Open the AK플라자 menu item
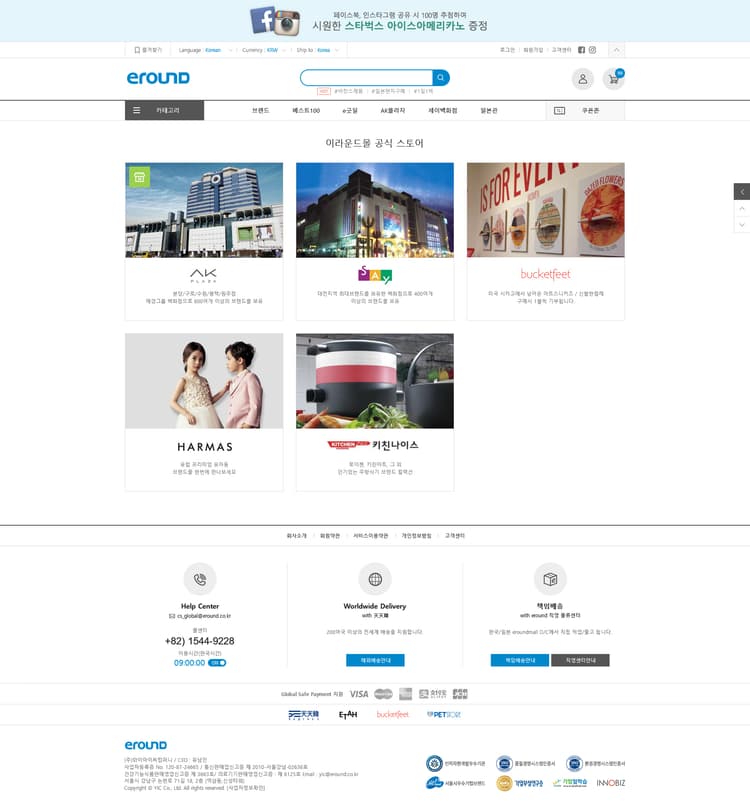750x808 pixels. pos(393,110)
